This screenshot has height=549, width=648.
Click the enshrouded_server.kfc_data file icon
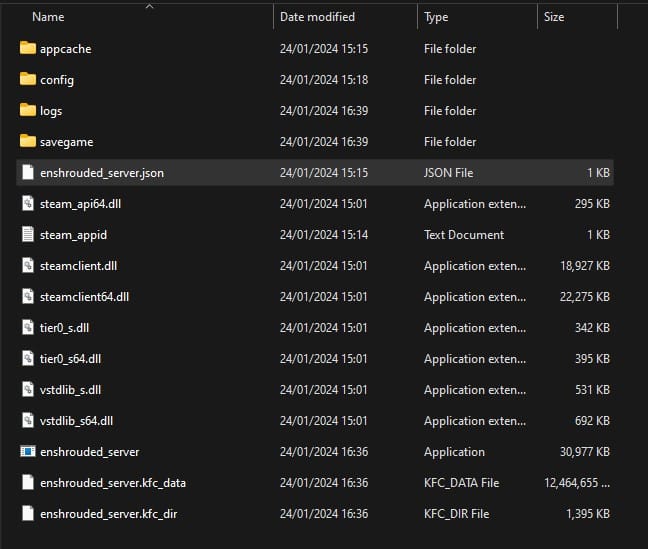click(x=28, y=482)
